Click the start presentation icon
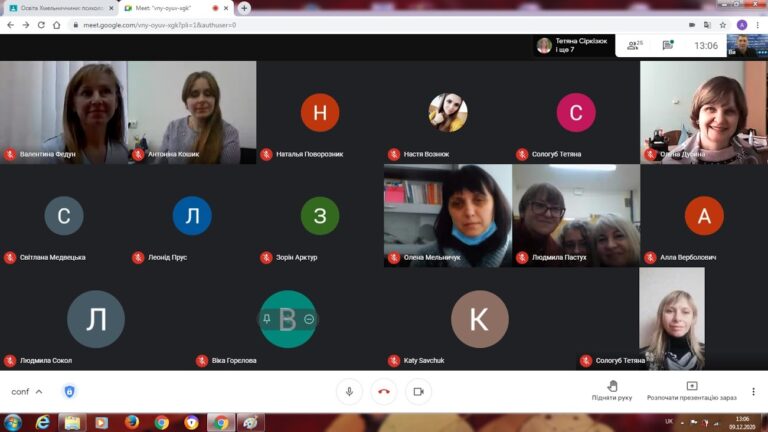The width and height of the screenshot is (768, 432). (x=692, y=386)
